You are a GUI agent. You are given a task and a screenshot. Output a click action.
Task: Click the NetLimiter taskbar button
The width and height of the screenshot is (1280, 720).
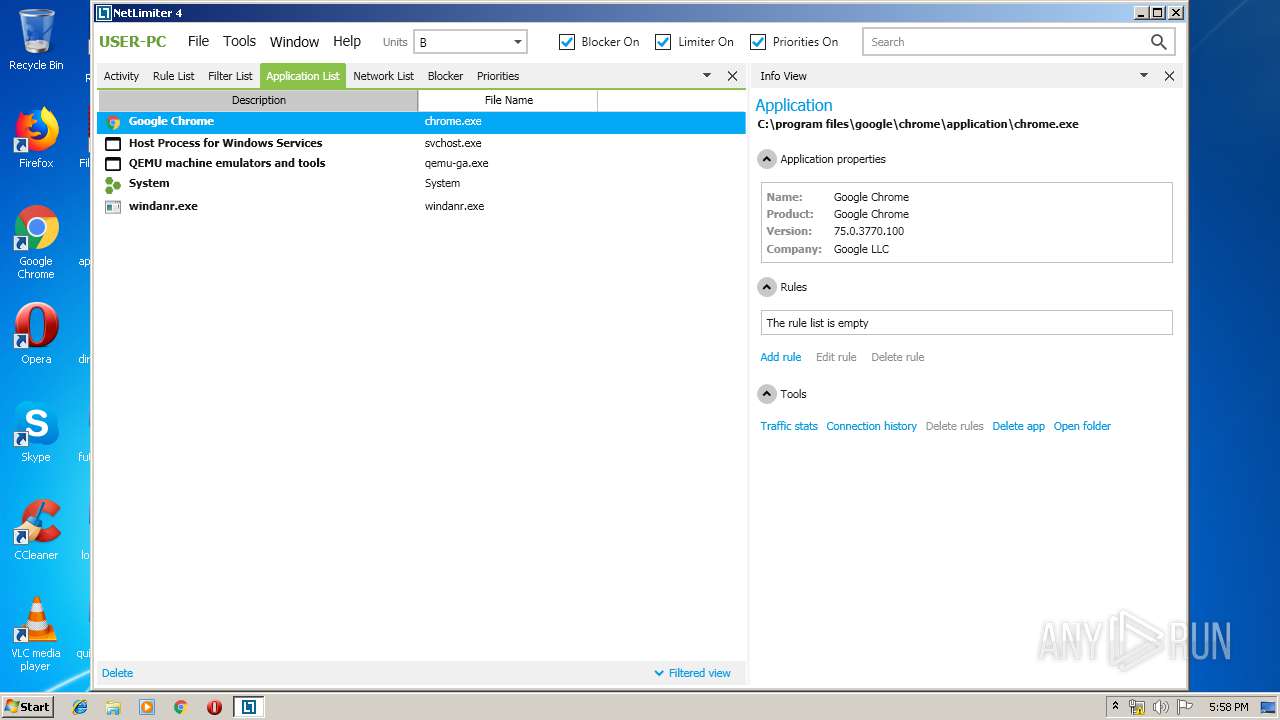[x=248, y=707]
